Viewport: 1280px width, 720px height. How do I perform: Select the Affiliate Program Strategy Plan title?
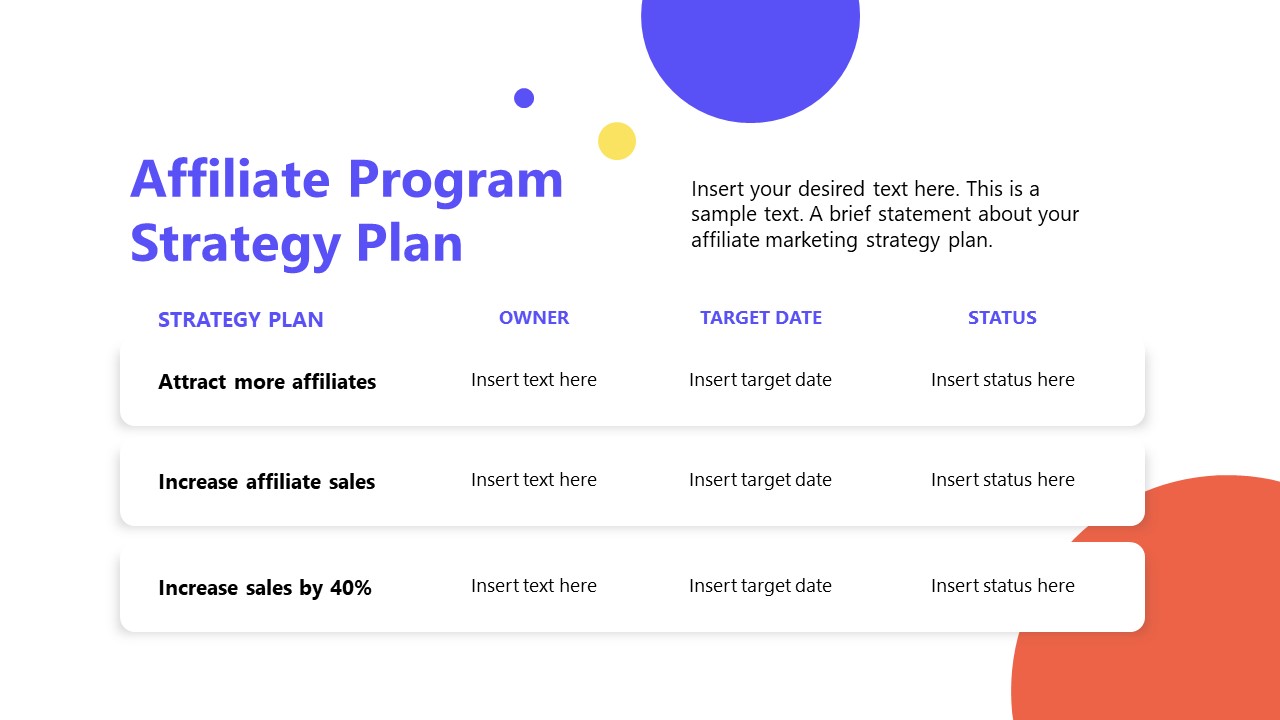347,211
